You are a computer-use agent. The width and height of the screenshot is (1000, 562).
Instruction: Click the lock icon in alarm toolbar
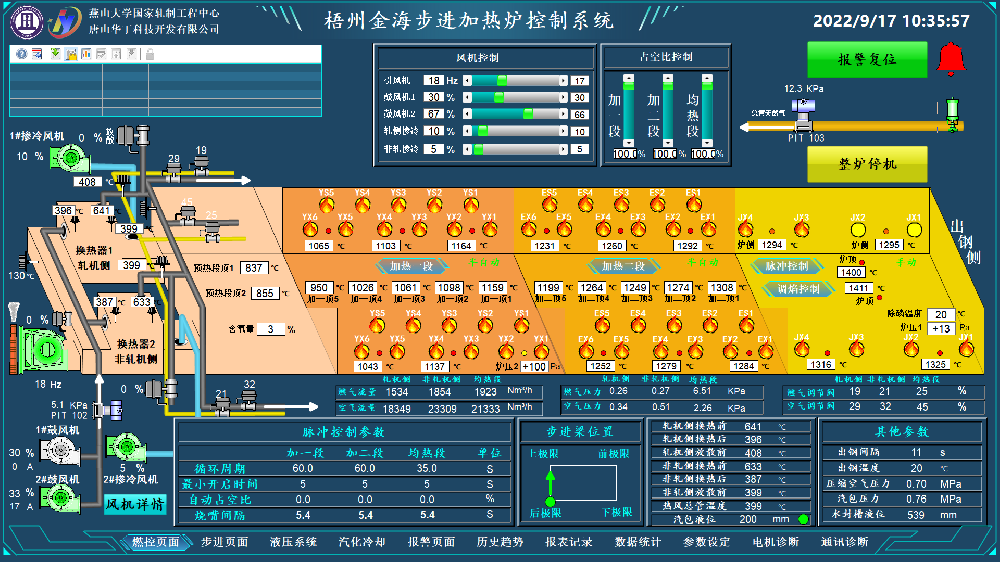149,54
